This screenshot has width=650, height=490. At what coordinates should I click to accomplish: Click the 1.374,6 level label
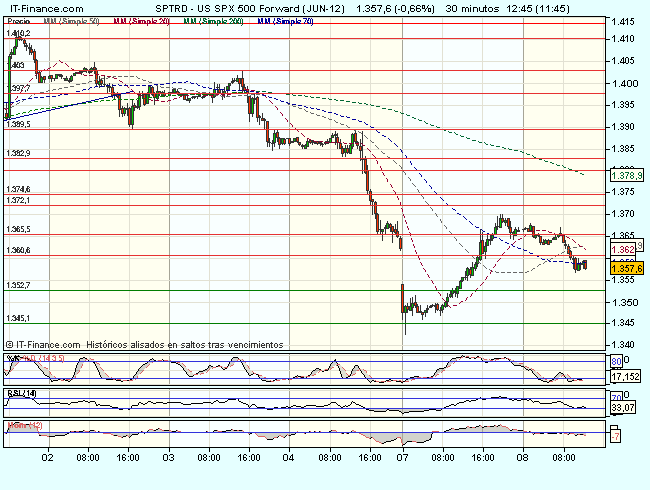click(x=18, y=189)
